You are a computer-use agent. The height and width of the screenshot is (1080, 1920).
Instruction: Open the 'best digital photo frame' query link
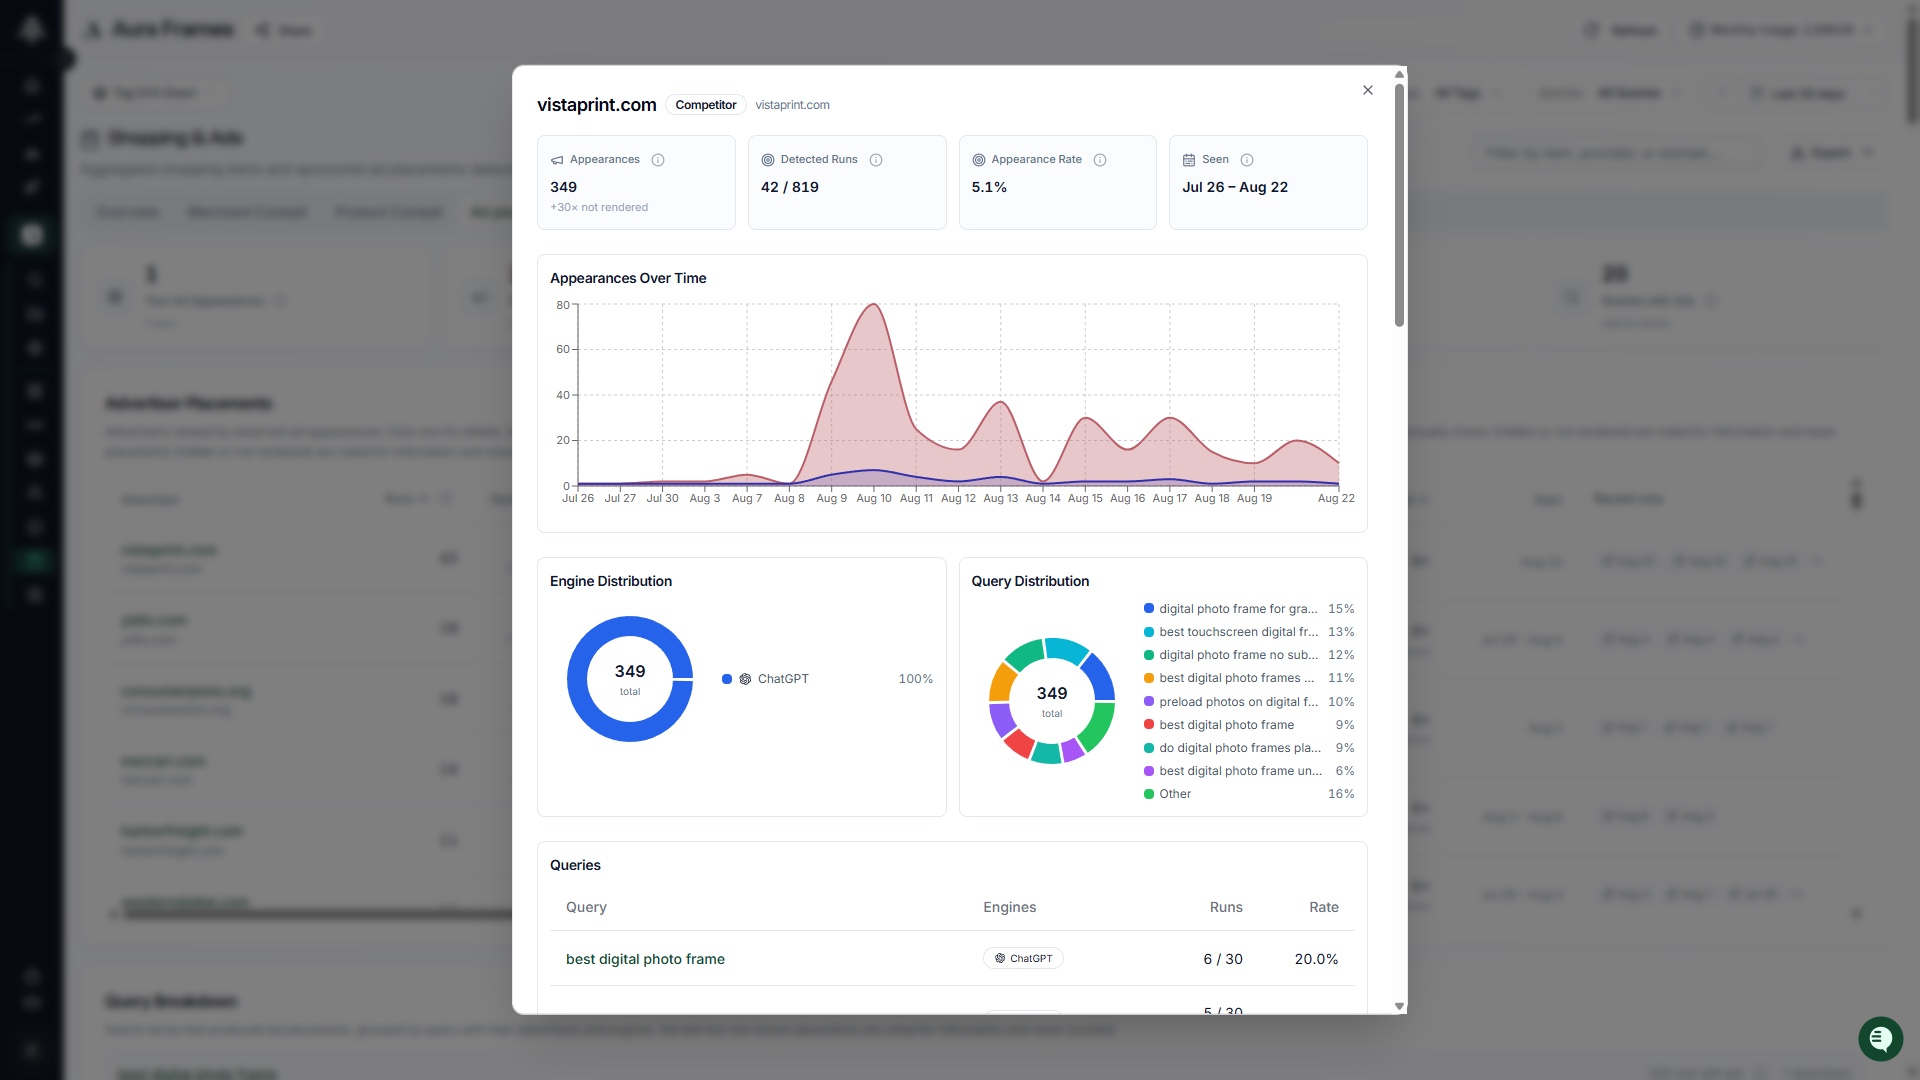pos(645,959)
